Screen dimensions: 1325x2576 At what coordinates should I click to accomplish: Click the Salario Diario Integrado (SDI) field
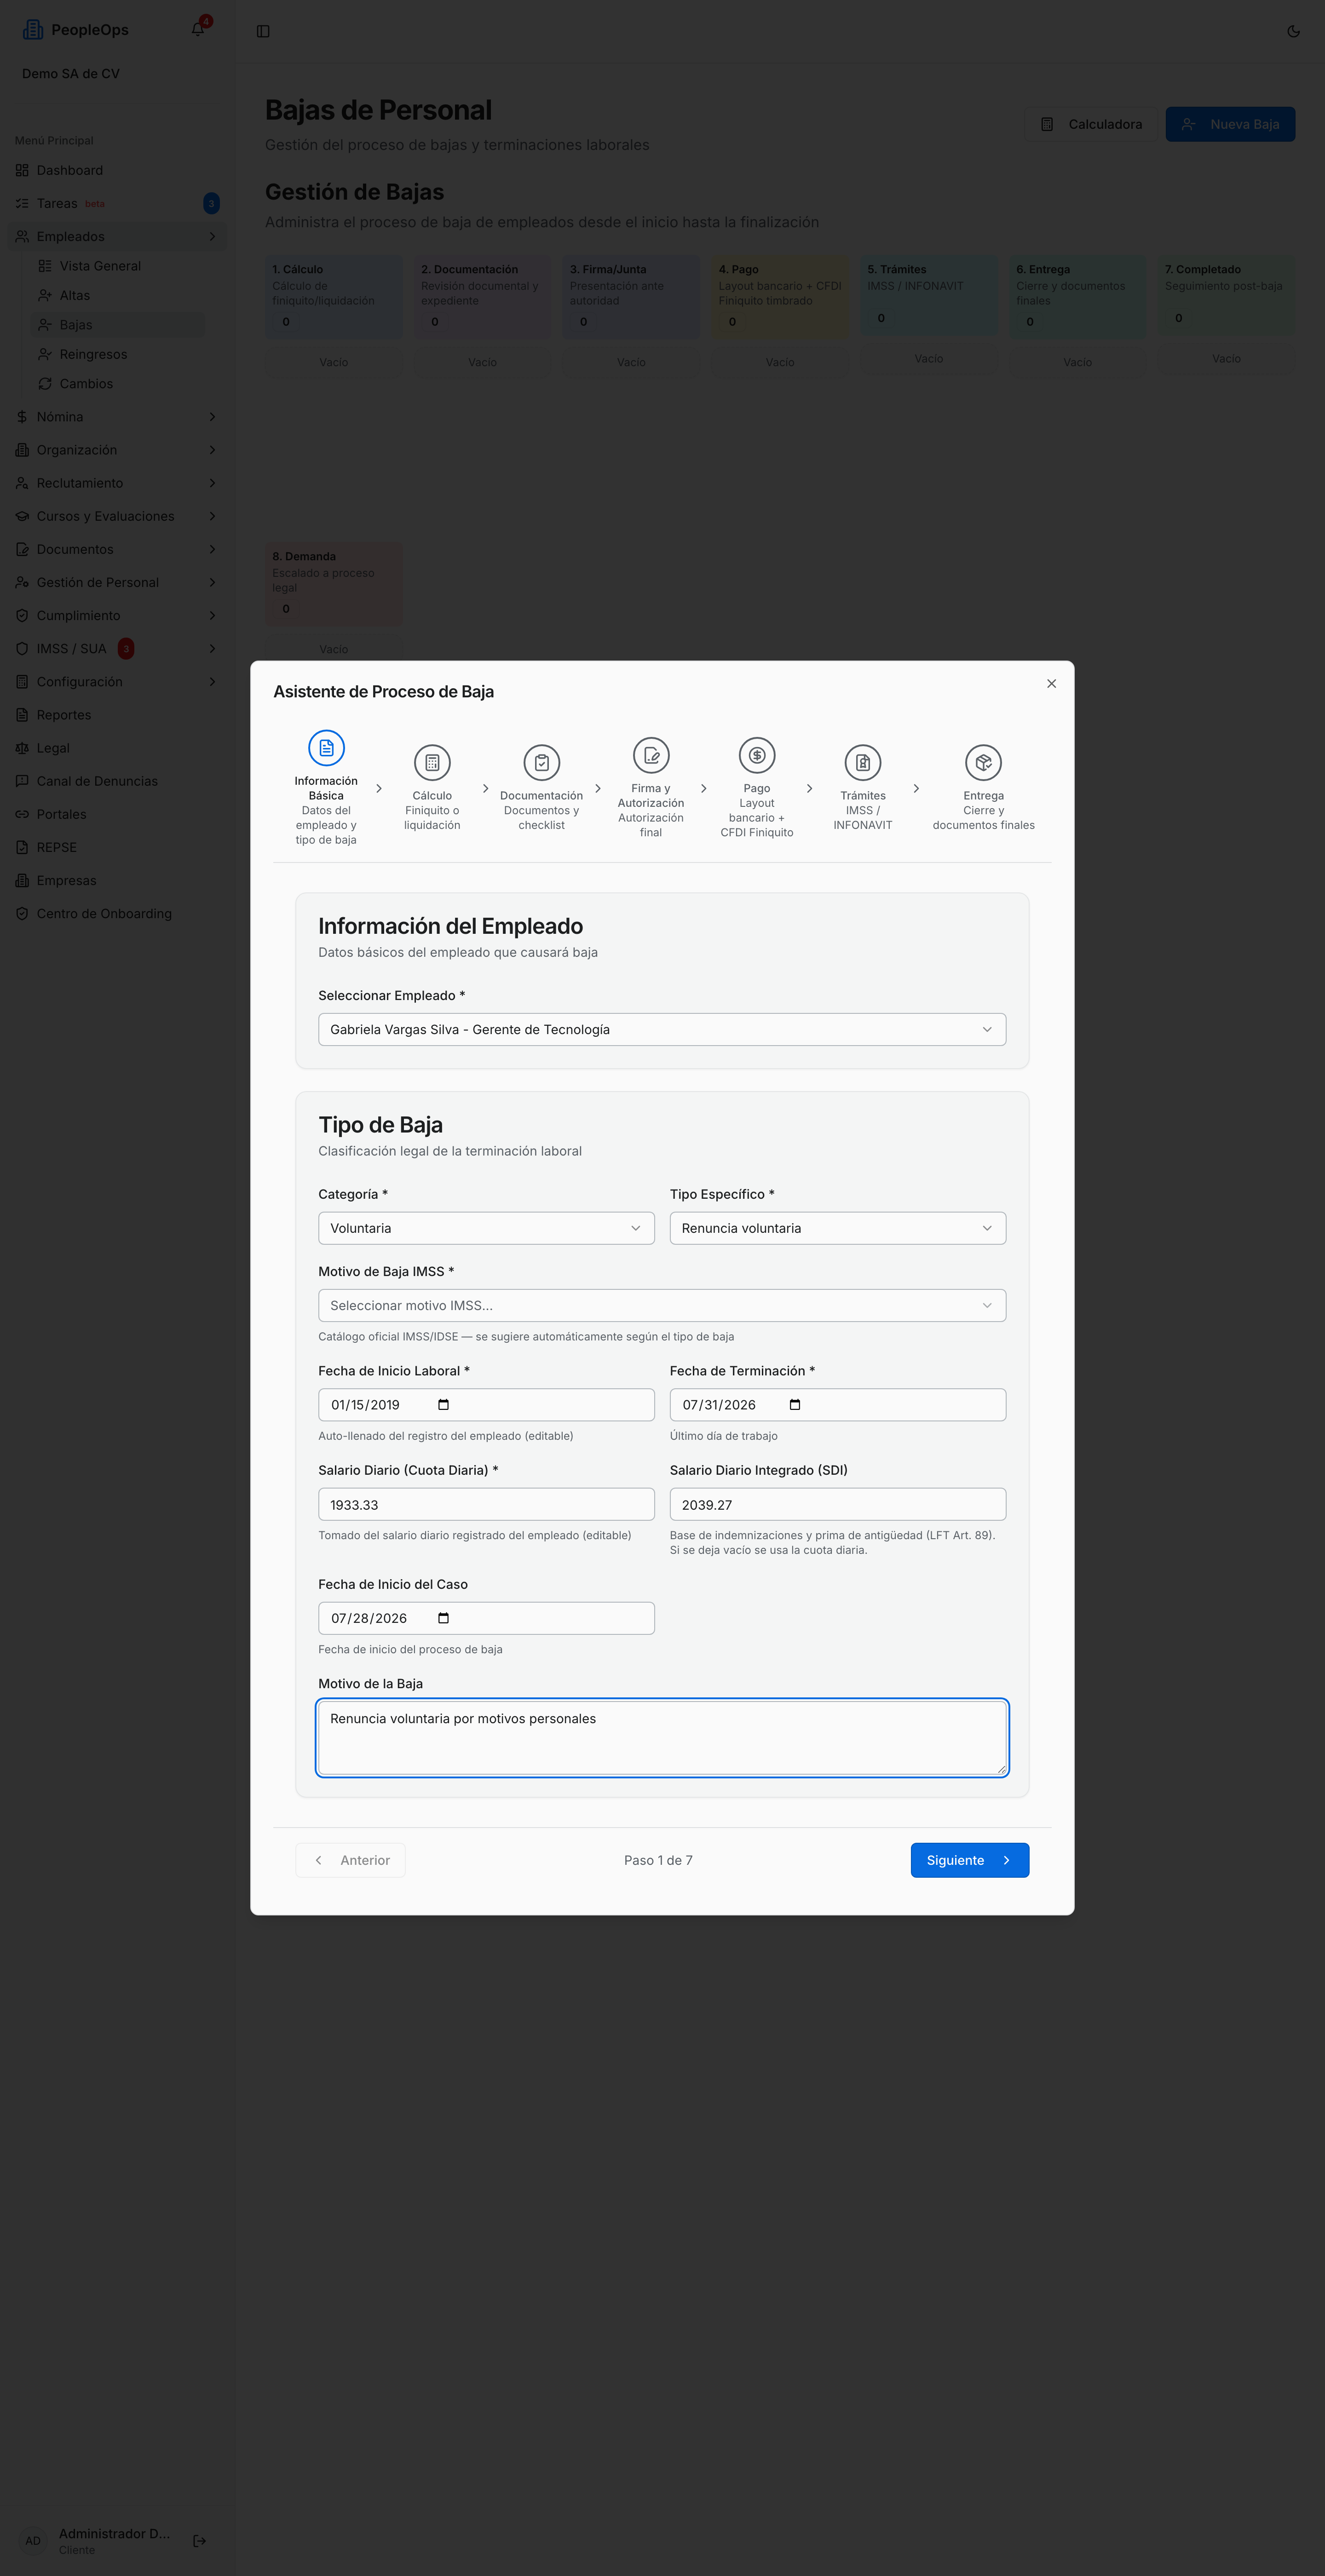pyautogui.click(x=838, y=1504)
